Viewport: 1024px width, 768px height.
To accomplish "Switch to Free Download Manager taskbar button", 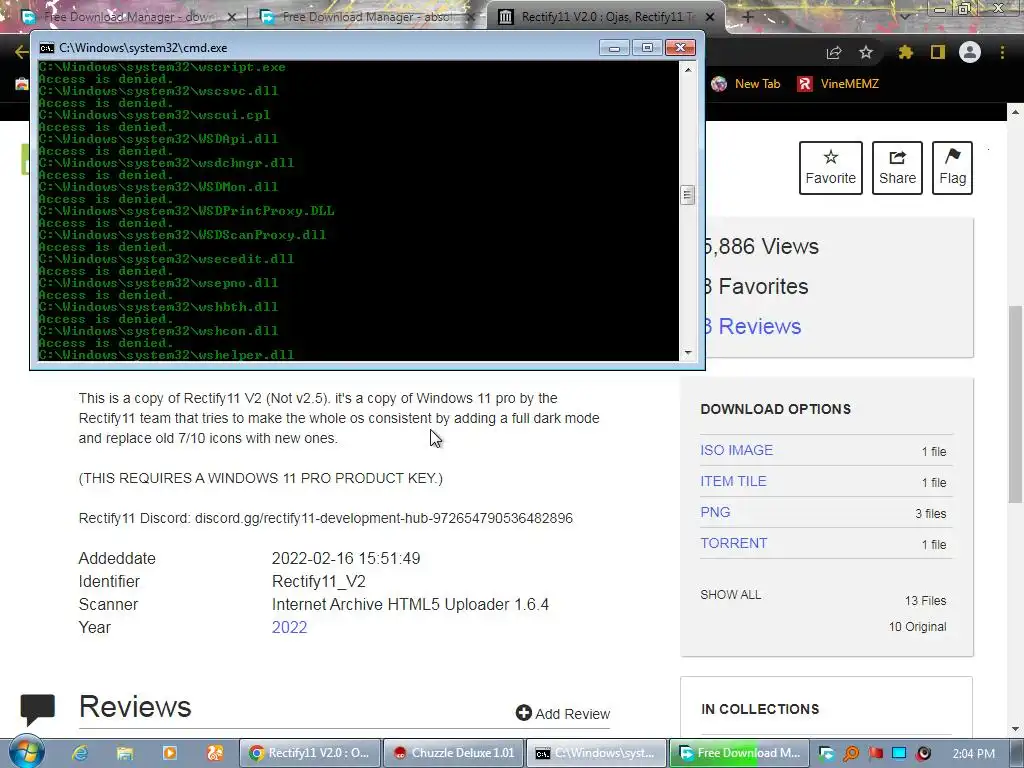I will coord(740,753).
